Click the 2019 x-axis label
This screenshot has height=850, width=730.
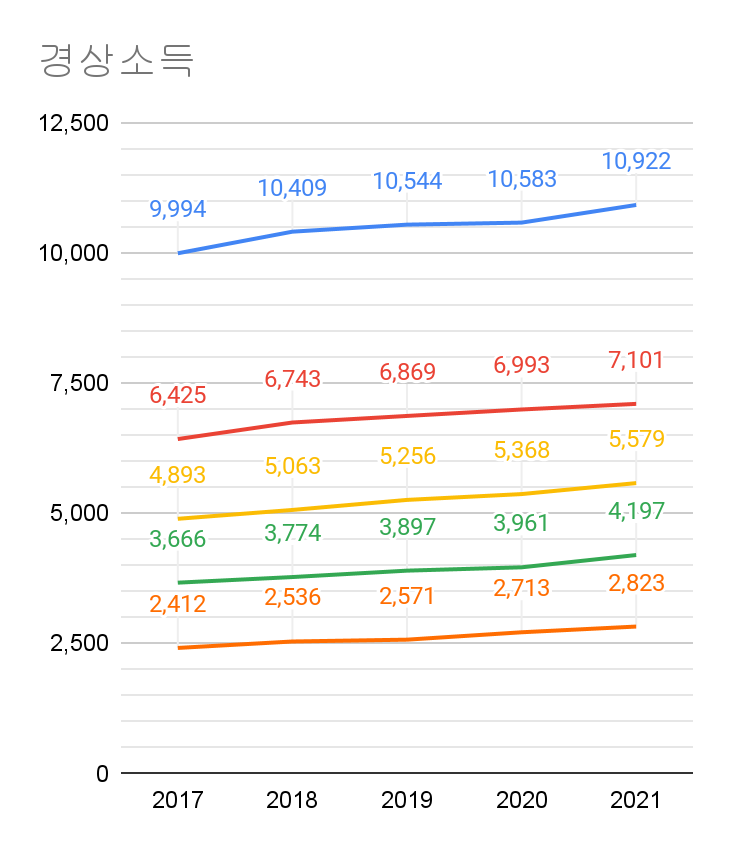[x=407, y=800]
